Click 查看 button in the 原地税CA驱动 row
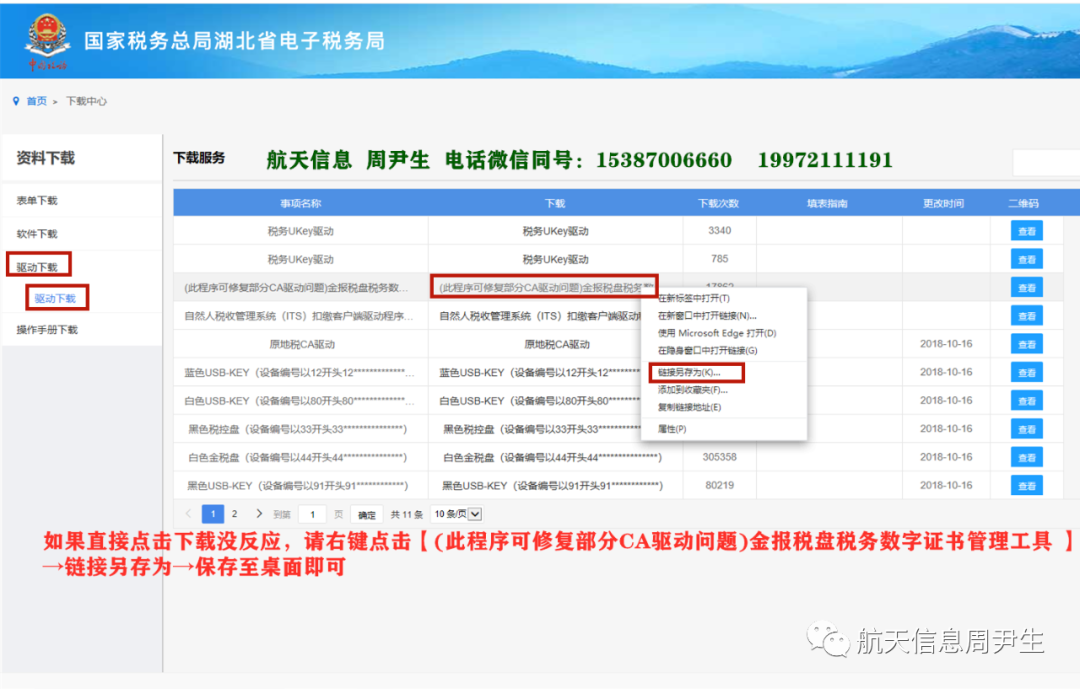The width and height of the screenshot is (1080, 689). (x=1026, y=344)
